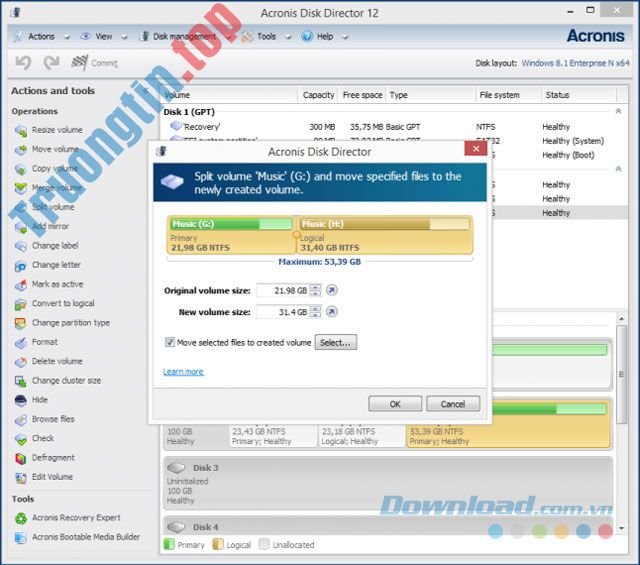
Task: Choose the Delete volume icon
Action: coord(20,362)
